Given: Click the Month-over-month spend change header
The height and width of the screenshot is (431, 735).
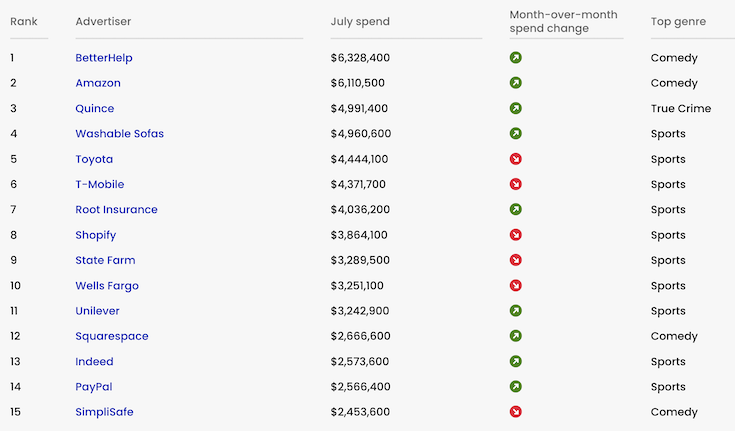Looking at the screenshot, I should [563, 22].
